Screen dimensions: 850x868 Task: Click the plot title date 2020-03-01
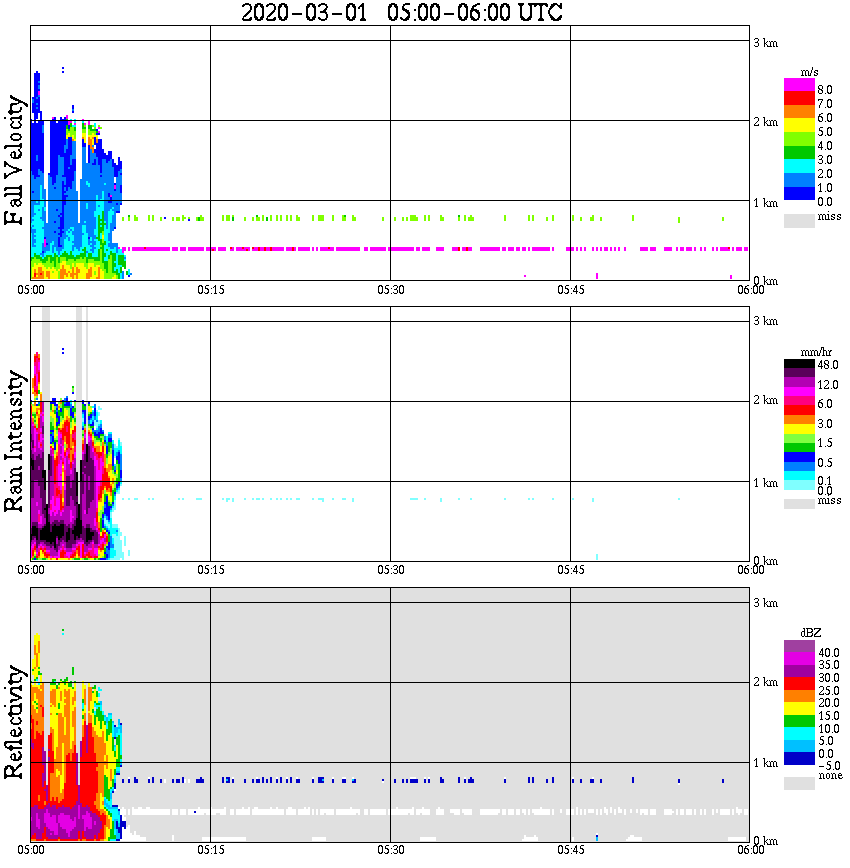(x=304, y=12)
